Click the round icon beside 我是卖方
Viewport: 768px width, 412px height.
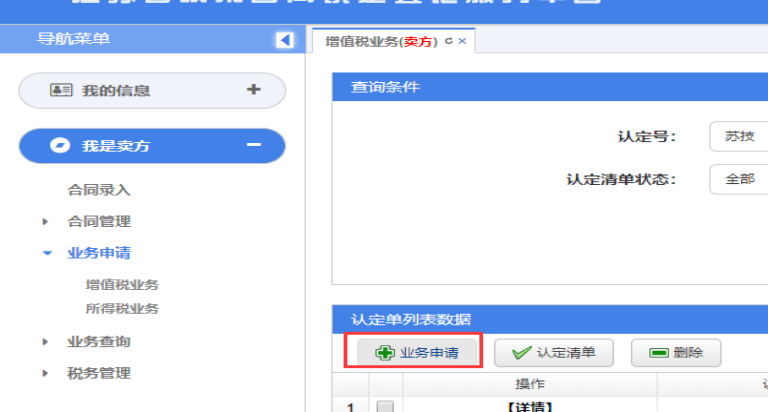61,146
